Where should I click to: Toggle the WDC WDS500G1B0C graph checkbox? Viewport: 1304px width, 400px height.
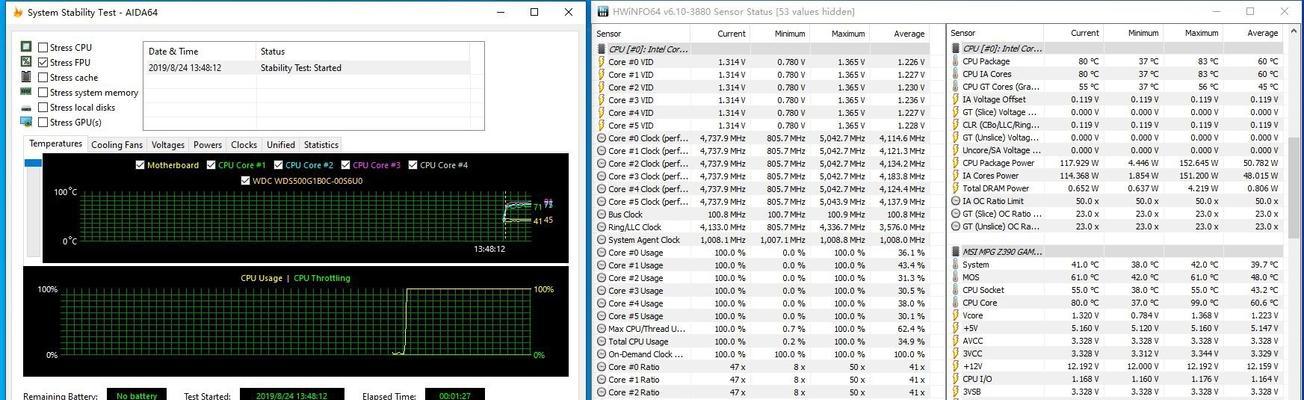tap(244, 180)
